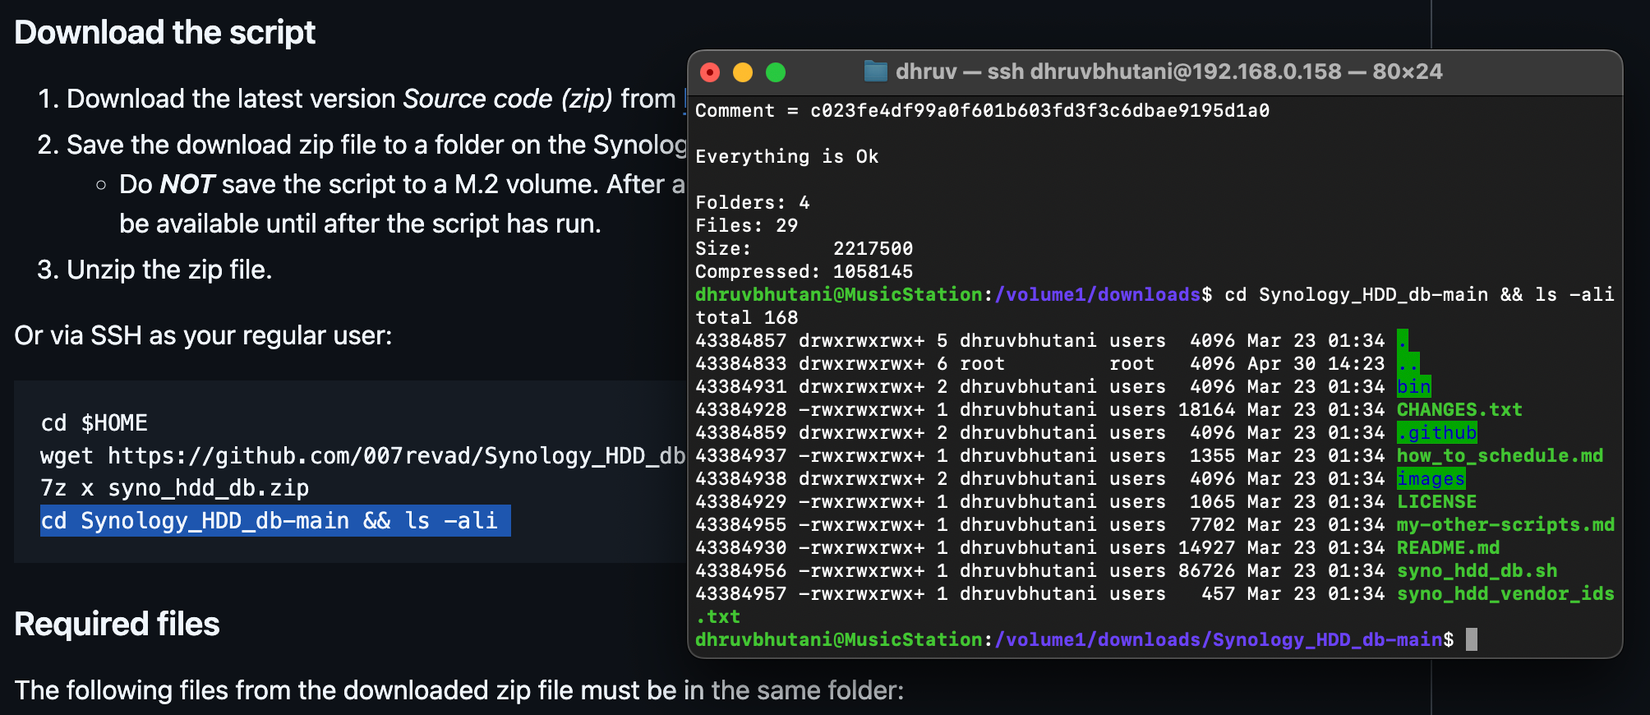Click 'Compressed: 1058145' line in terminal
Viewport: 1650px width, 715px height.
click(x=804, y=271)
